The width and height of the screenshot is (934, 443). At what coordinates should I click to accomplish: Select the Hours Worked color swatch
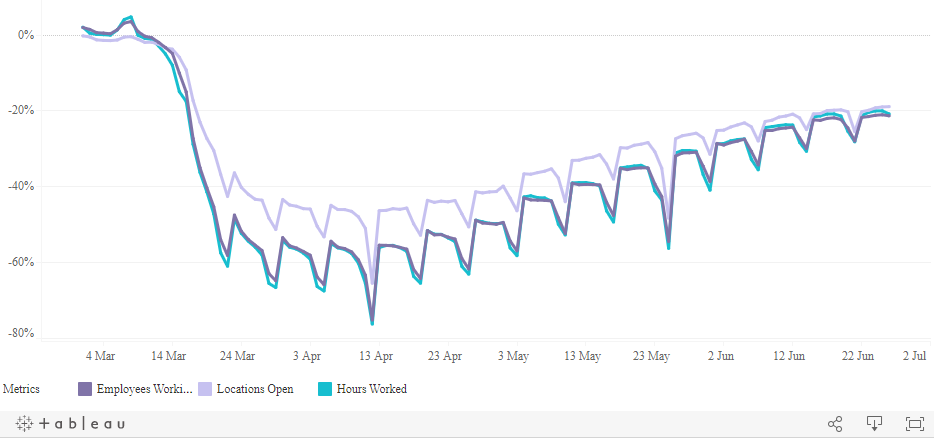point(325,389)
